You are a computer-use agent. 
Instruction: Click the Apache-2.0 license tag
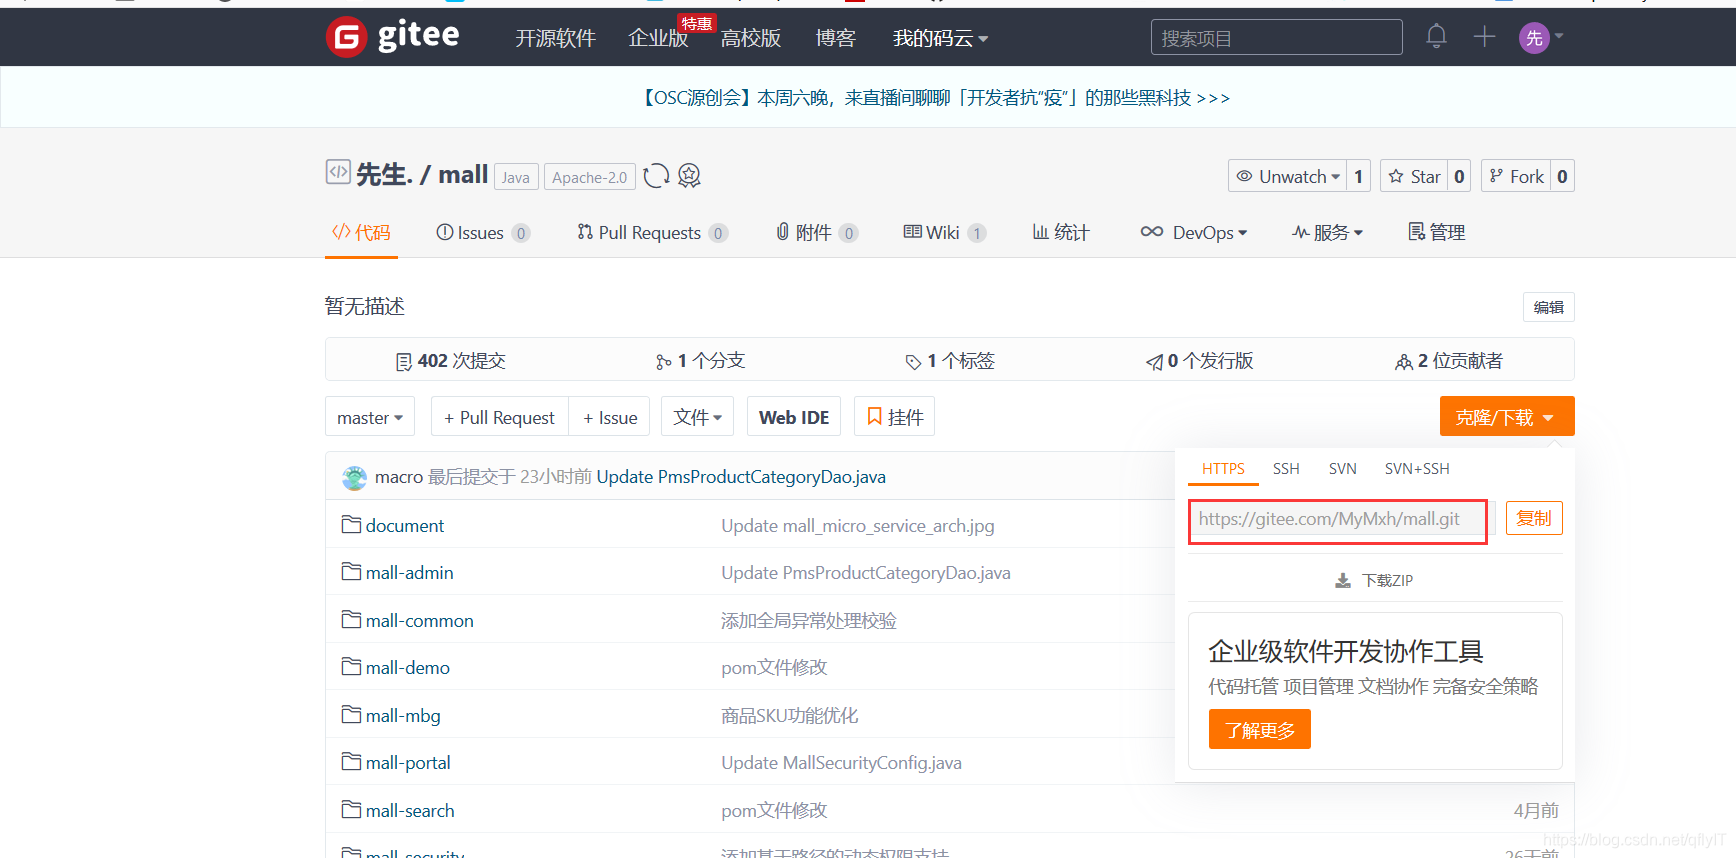point(590,177)
